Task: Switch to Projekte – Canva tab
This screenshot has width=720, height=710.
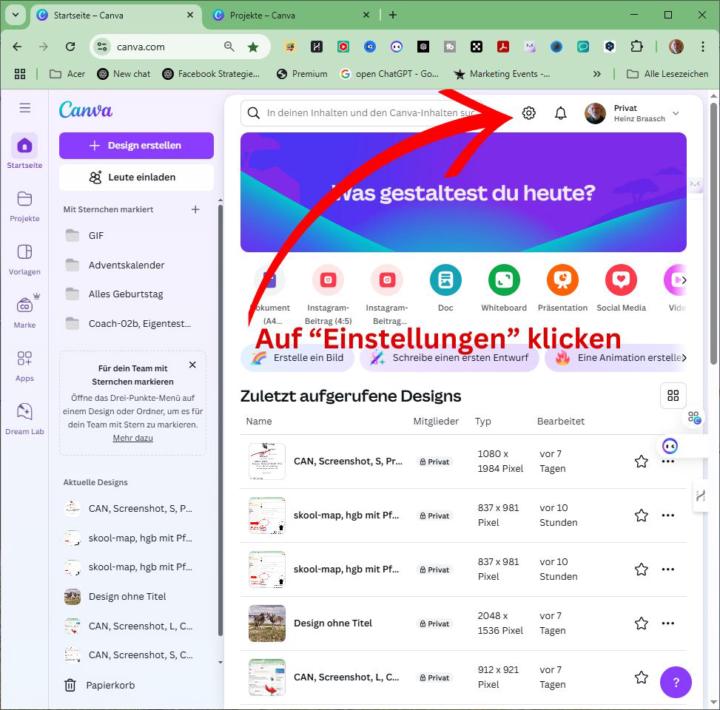Action: pos(290,15)
